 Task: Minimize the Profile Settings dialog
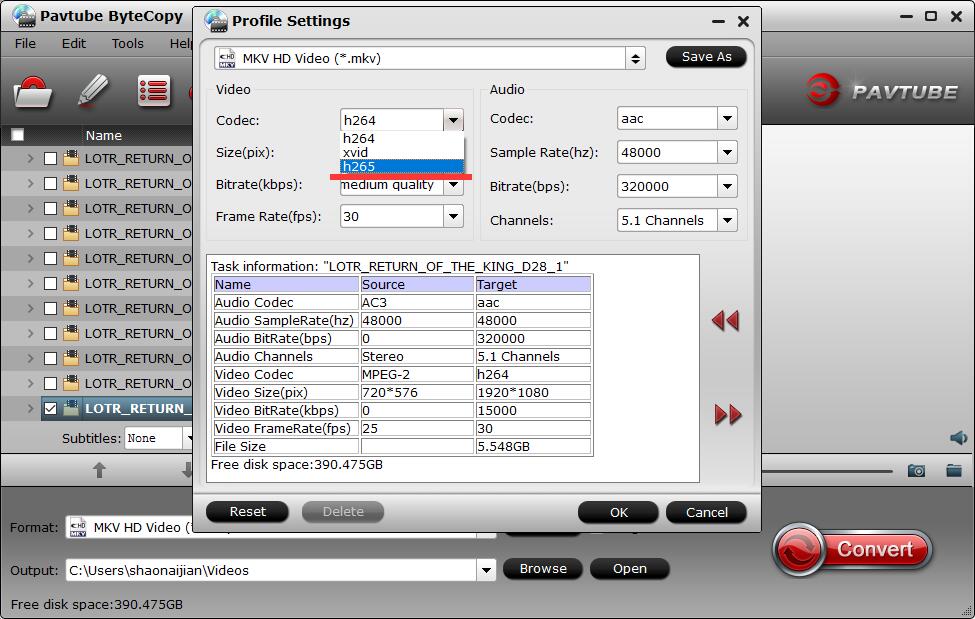(718, 22)
